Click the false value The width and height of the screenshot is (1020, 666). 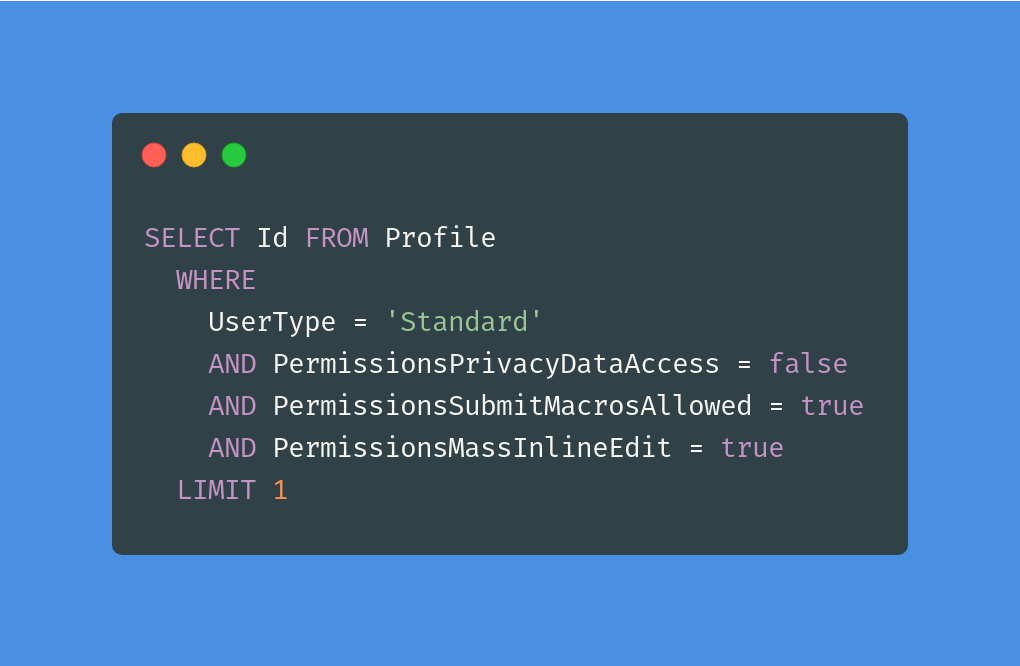(x=808, y=364)
